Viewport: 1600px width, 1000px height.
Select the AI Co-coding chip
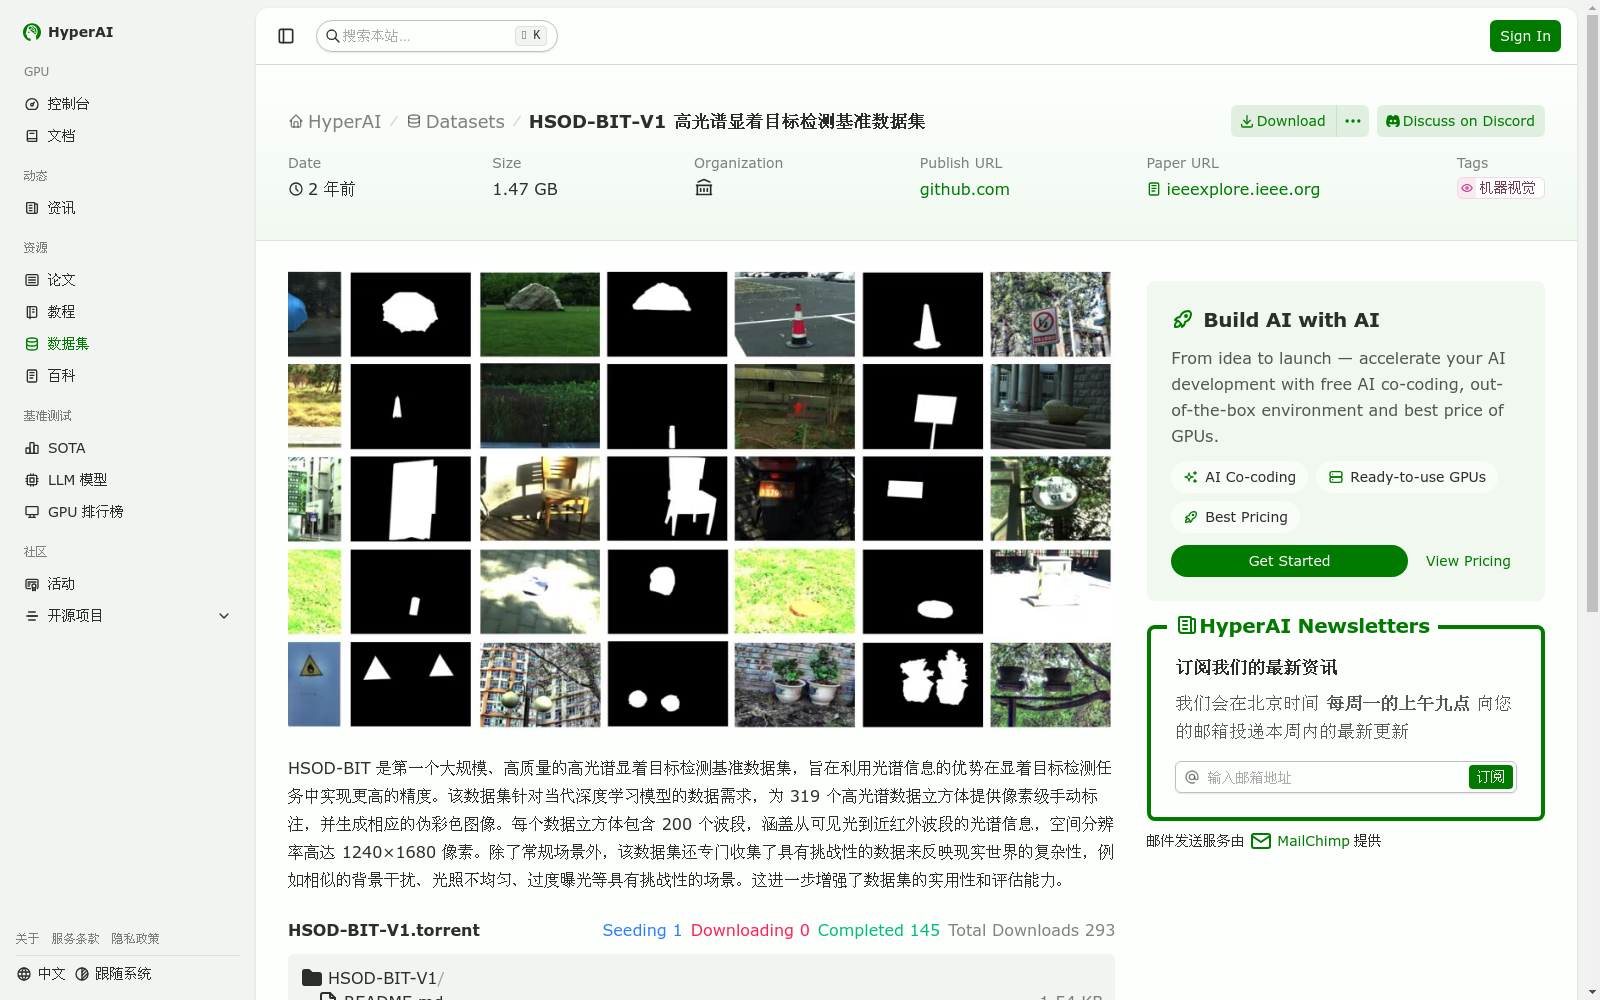click(1240, 477)
